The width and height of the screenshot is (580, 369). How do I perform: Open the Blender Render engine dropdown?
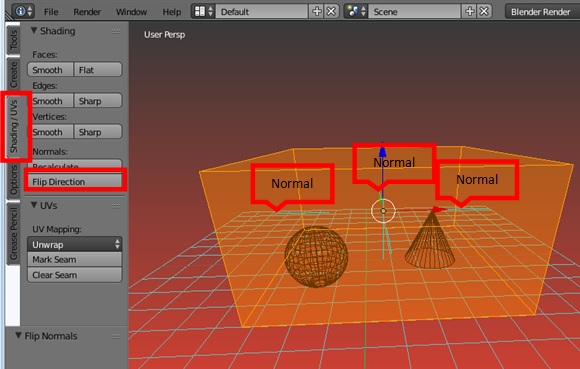pos(542,11)
